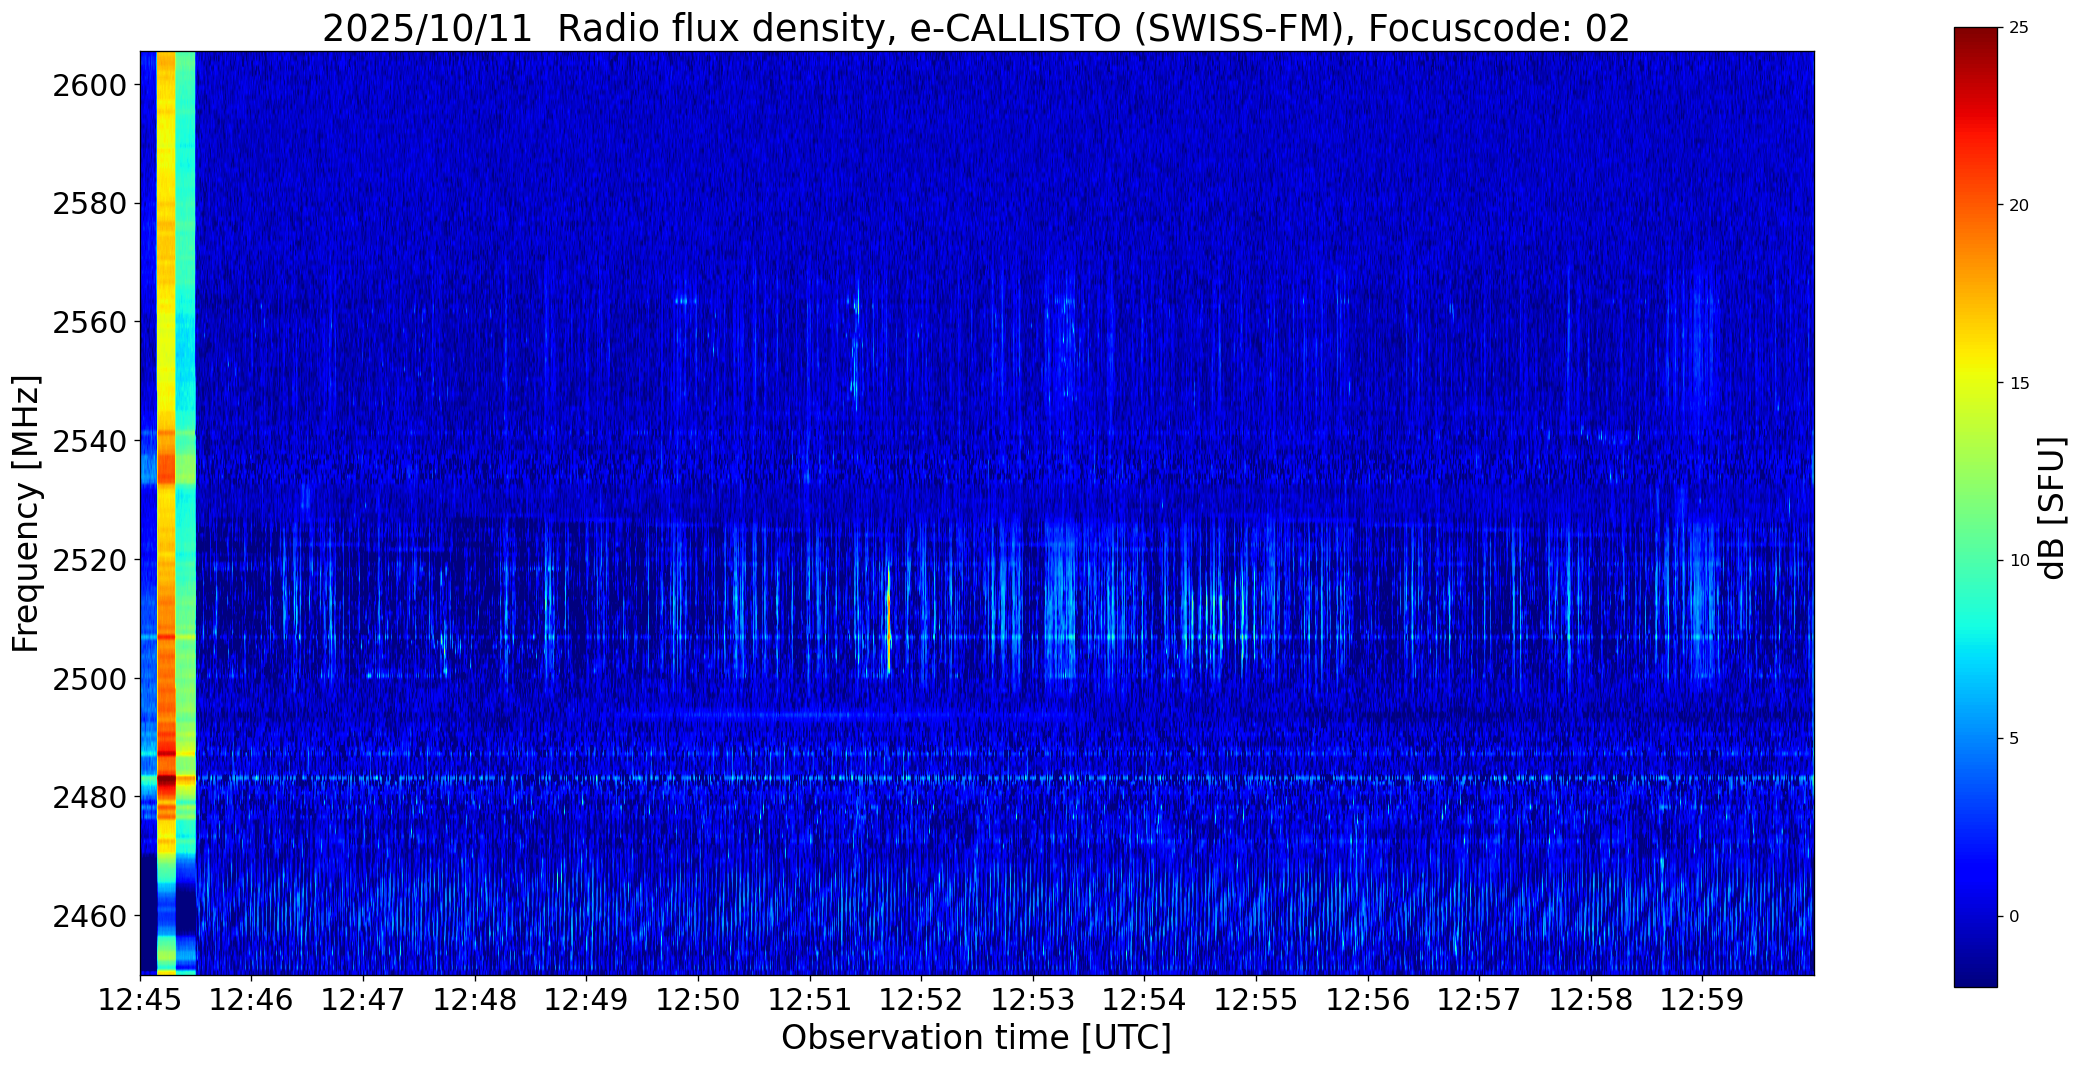This screenshot has width=2082, height=1067.
Task: Click the 12:51 time tick label
Action: pyautogui.click(x=810, y=1000)
